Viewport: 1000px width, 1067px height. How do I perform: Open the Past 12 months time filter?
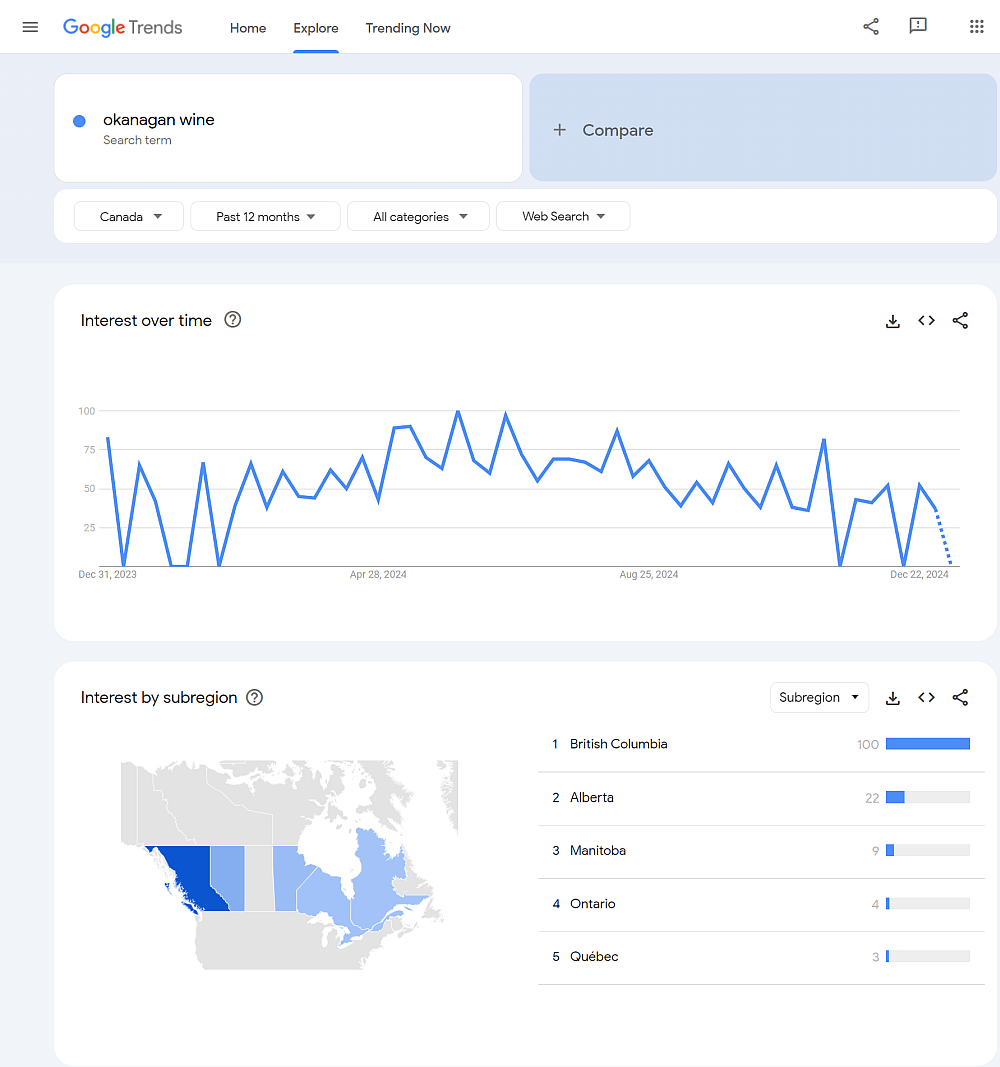pyautogui.click(x=265, y=216)
